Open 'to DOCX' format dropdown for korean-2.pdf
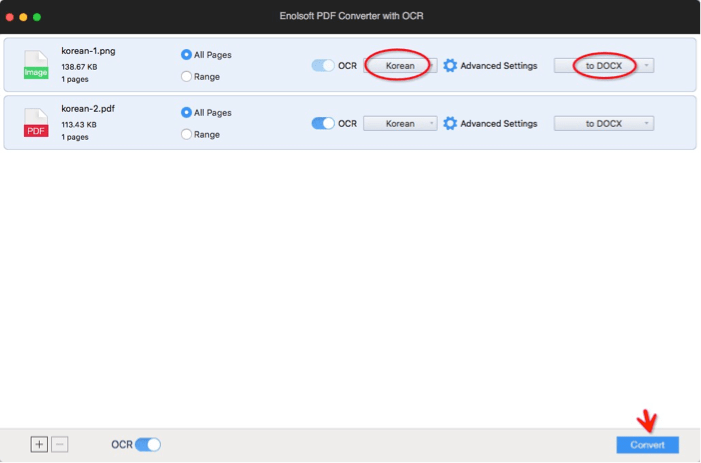701x463 pixels. [x=604, y=123]
